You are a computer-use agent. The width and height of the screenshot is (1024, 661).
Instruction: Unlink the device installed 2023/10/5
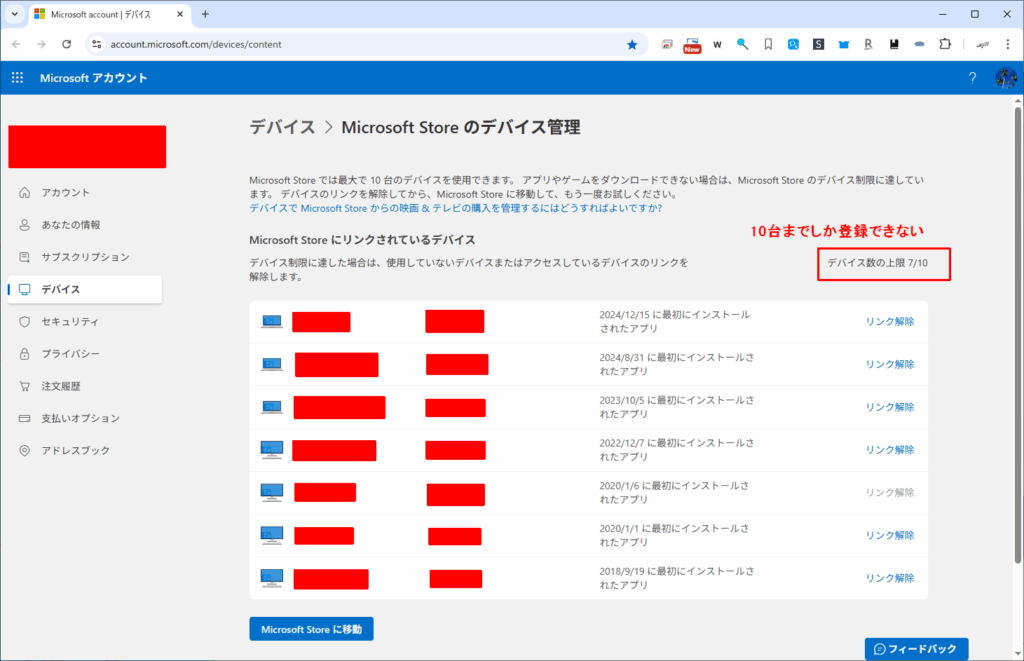pos(889,407)
